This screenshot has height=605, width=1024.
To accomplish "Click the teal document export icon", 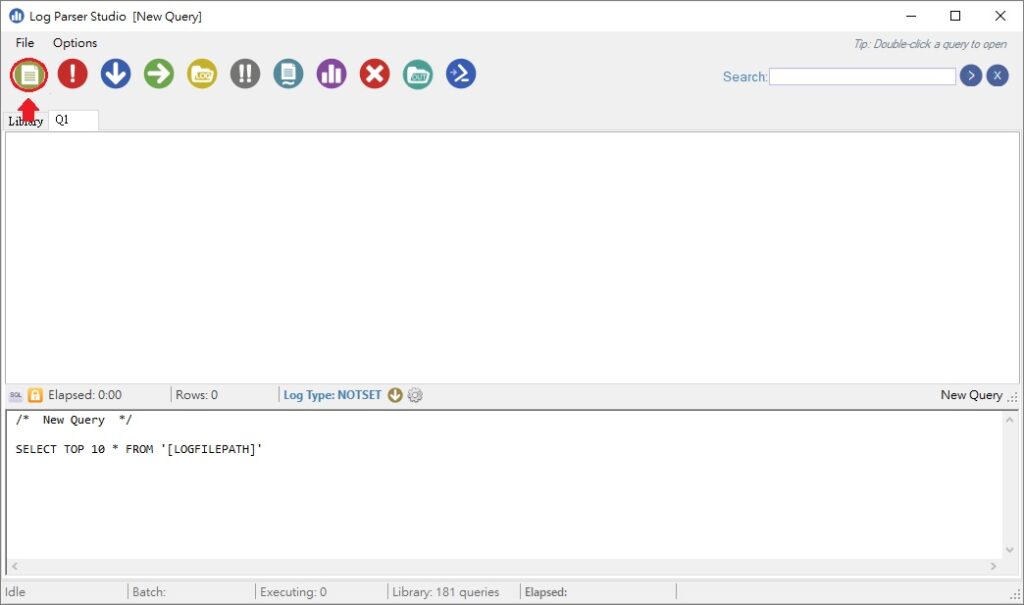I will 288,74.
